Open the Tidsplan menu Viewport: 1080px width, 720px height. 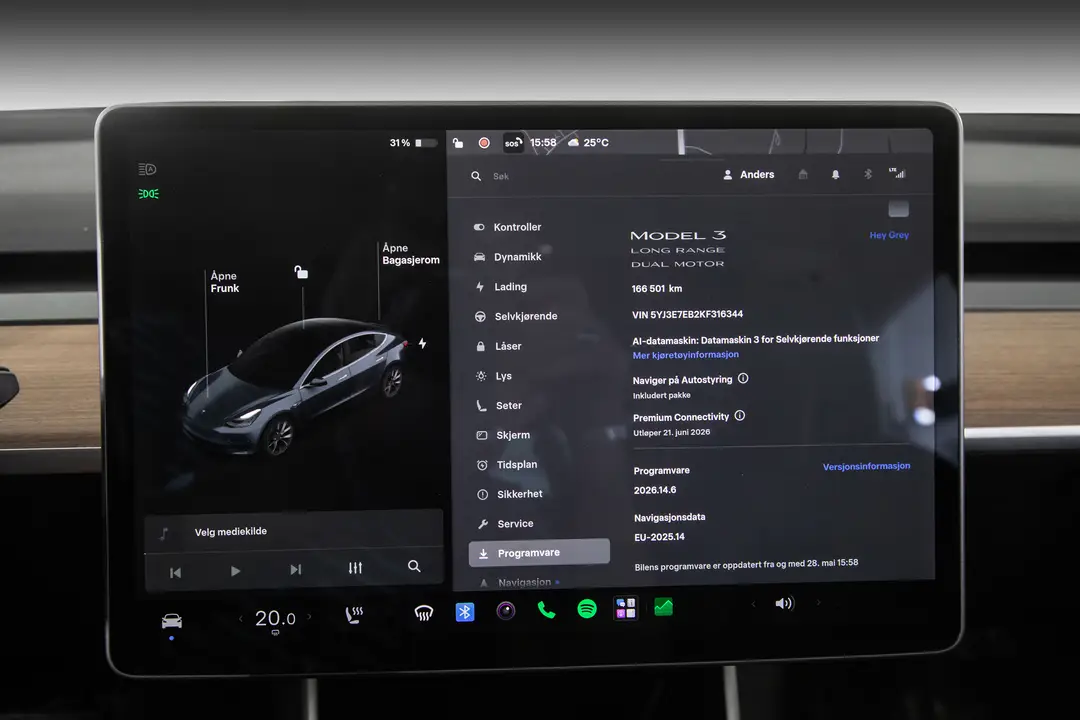click(x=507, y=465)
